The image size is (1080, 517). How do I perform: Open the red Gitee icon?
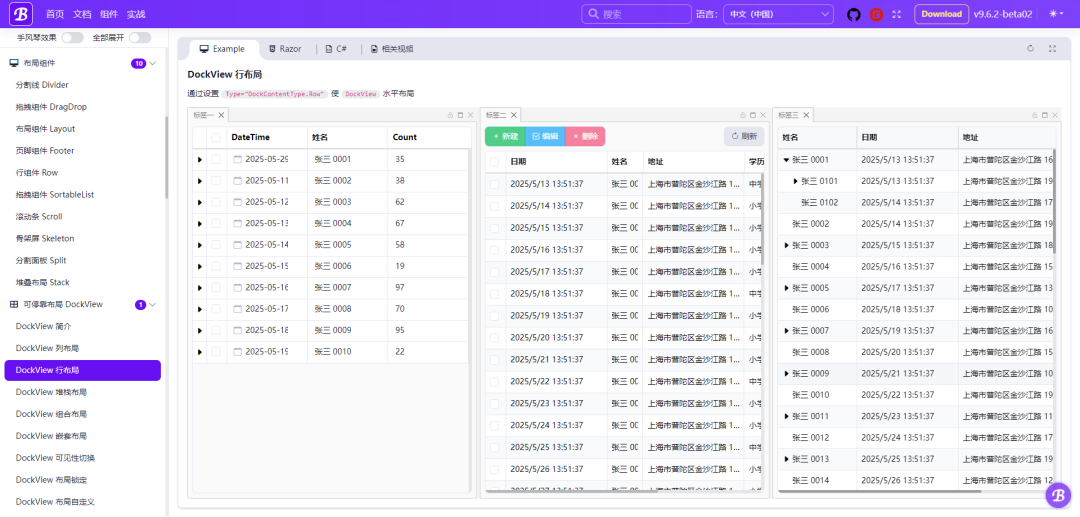(876, 14)
